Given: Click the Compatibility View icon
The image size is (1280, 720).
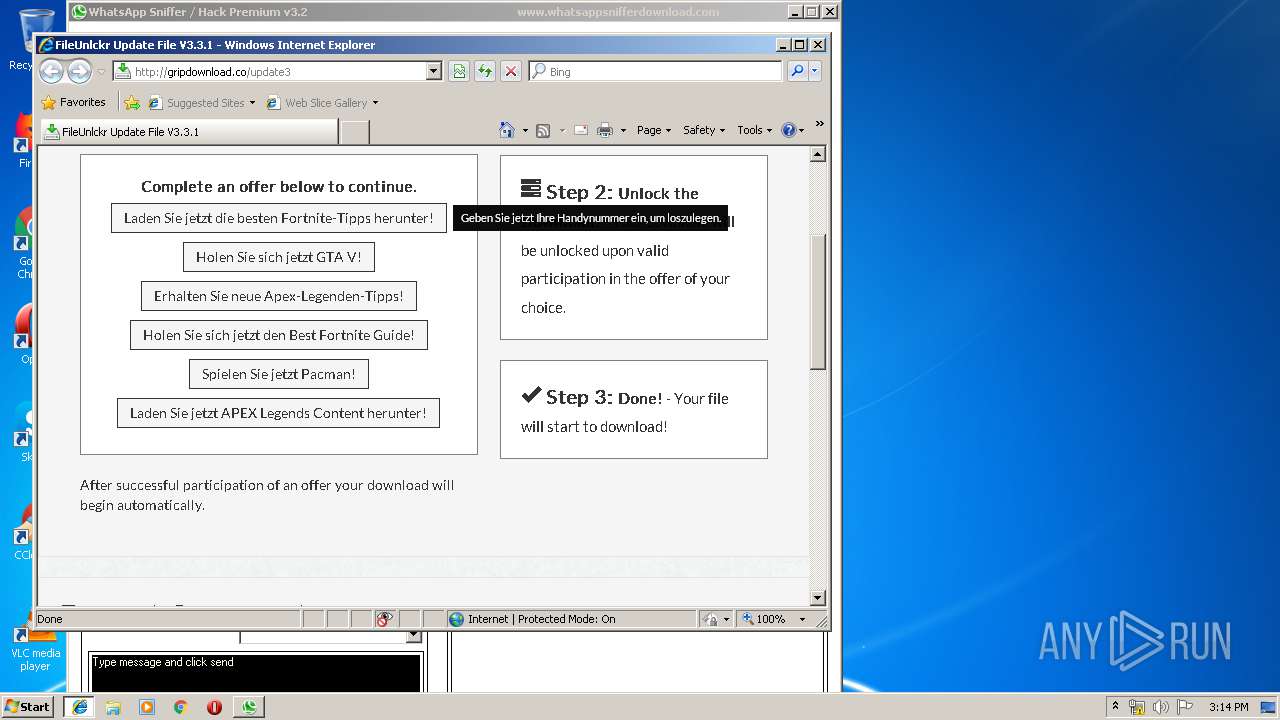Looking at the screenshot, I should click(x=459, y=71).
